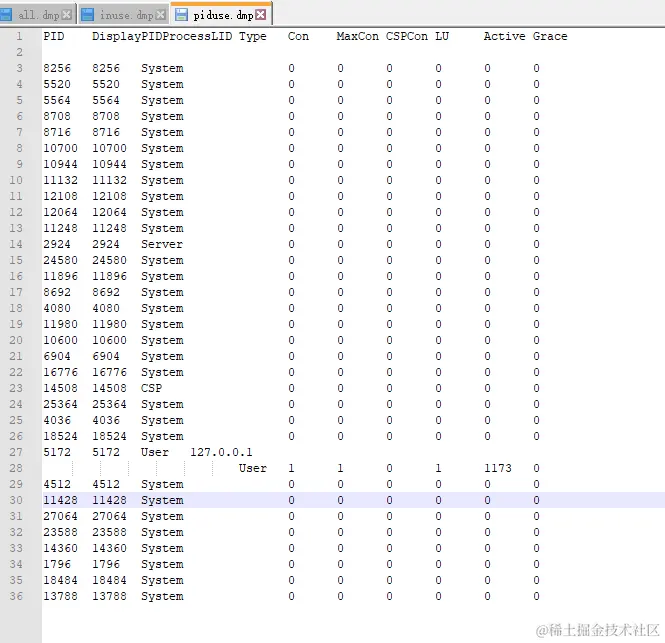
Task: Click the word User in line 28
Action: (253, 468)
